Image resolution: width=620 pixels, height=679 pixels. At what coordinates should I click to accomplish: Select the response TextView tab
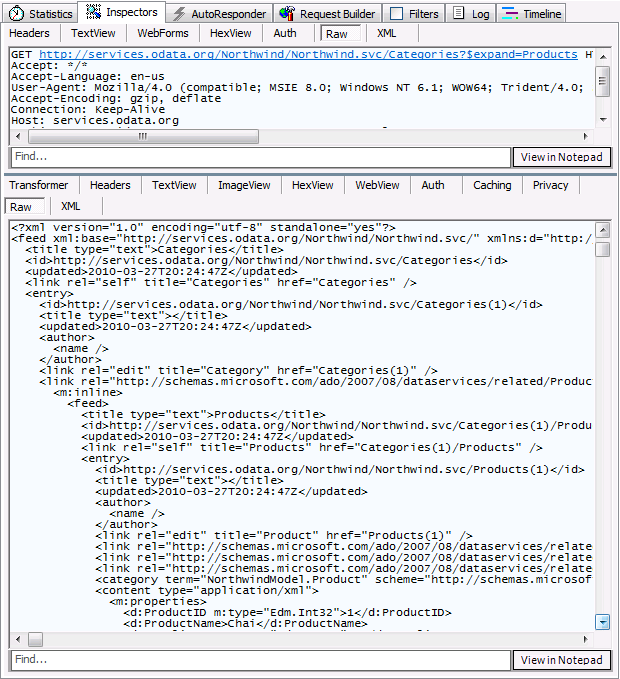(x=174, y=185)
